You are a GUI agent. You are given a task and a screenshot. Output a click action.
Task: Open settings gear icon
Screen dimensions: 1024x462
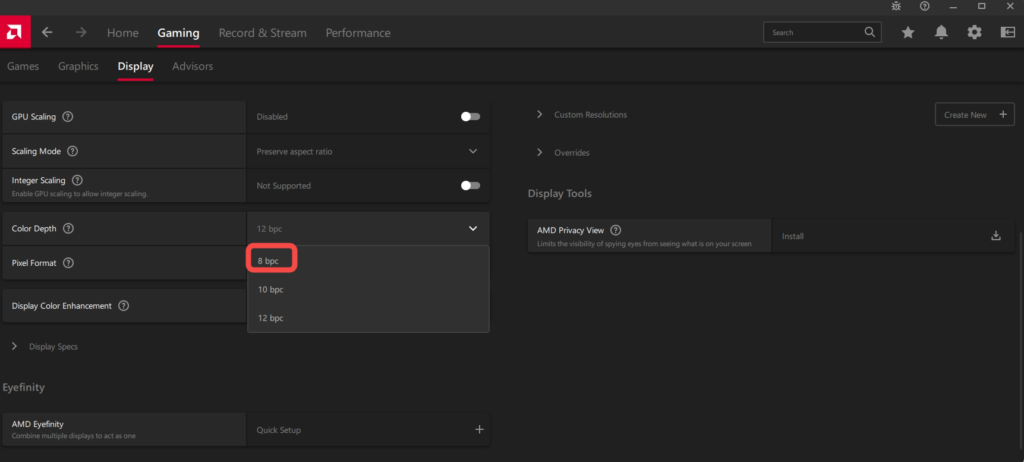pyautogui.click(x=974, y=32)
